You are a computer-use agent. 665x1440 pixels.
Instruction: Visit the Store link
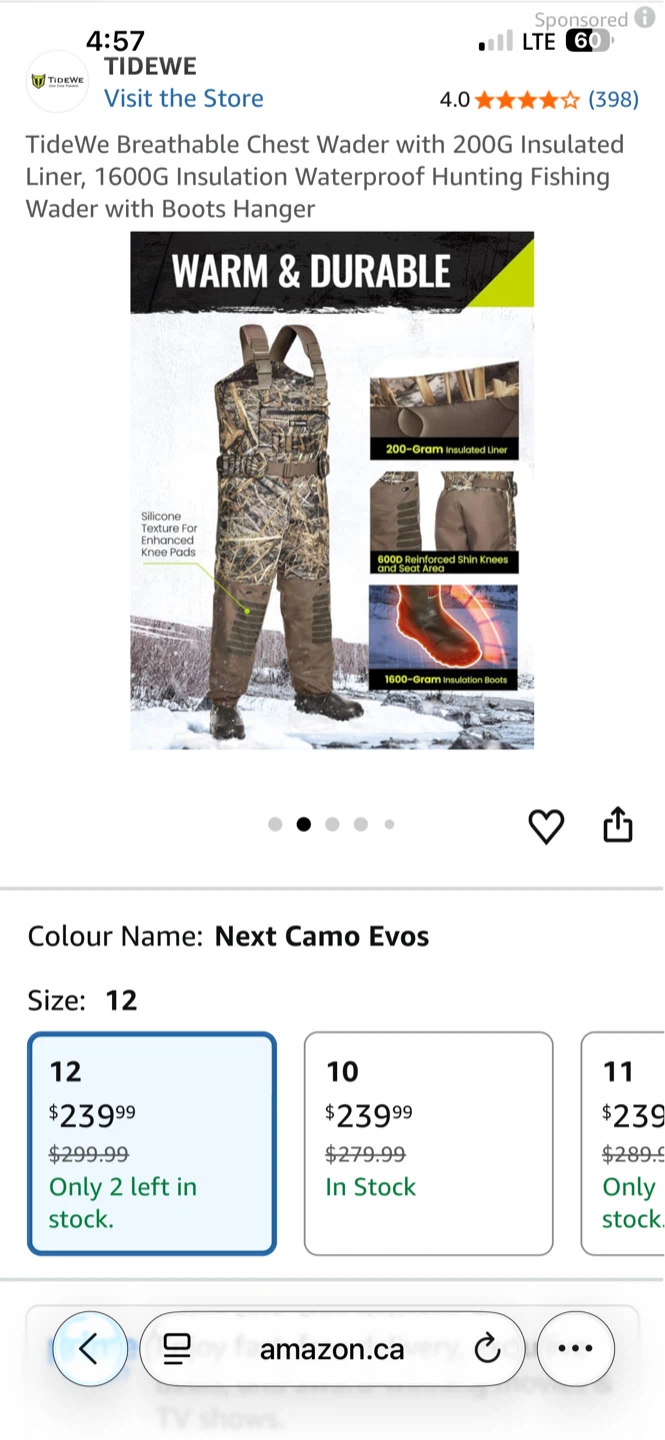pos(184,98)
